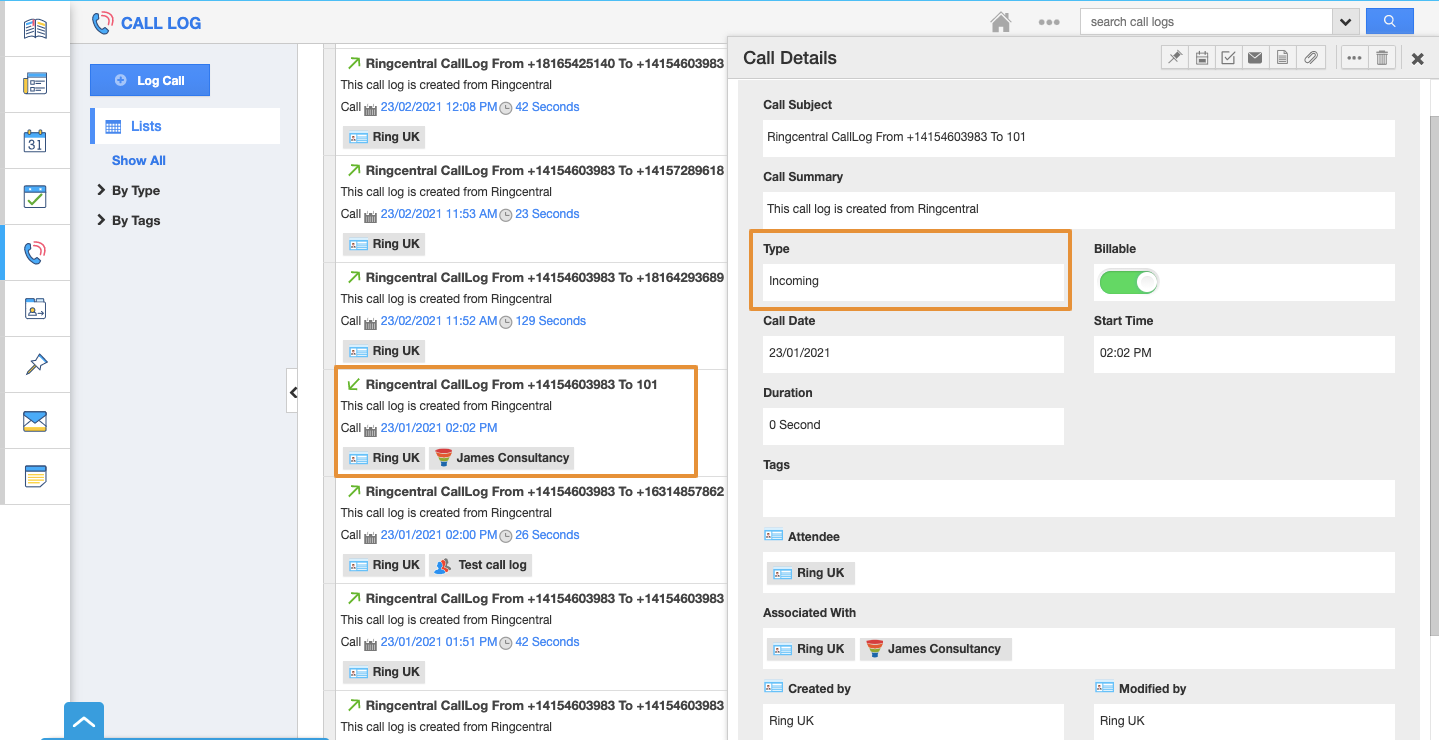Expand the By Tags filter

[135, 221]
